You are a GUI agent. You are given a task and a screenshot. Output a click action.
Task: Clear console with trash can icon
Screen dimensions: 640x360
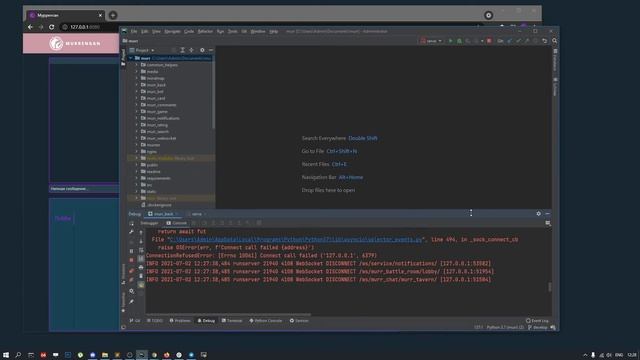click(141, 276)
